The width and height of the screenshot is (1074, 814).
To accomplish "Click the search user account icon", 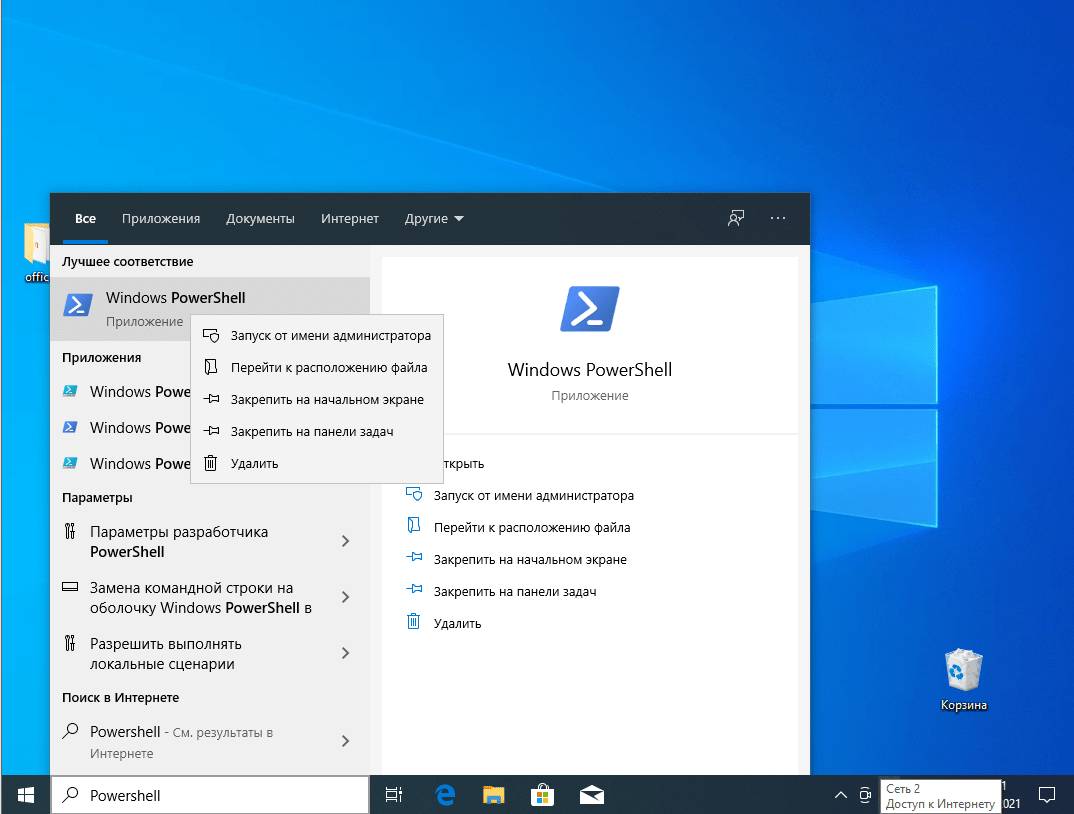I will [x=735, y=218].
